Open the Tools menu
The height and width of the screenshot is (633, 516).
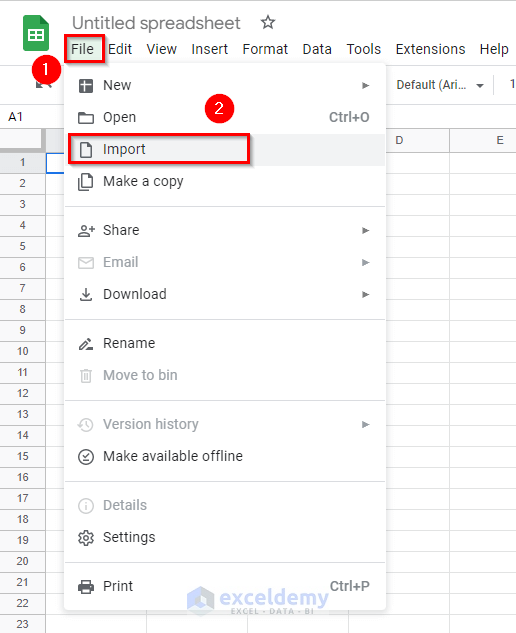point(363,49)
